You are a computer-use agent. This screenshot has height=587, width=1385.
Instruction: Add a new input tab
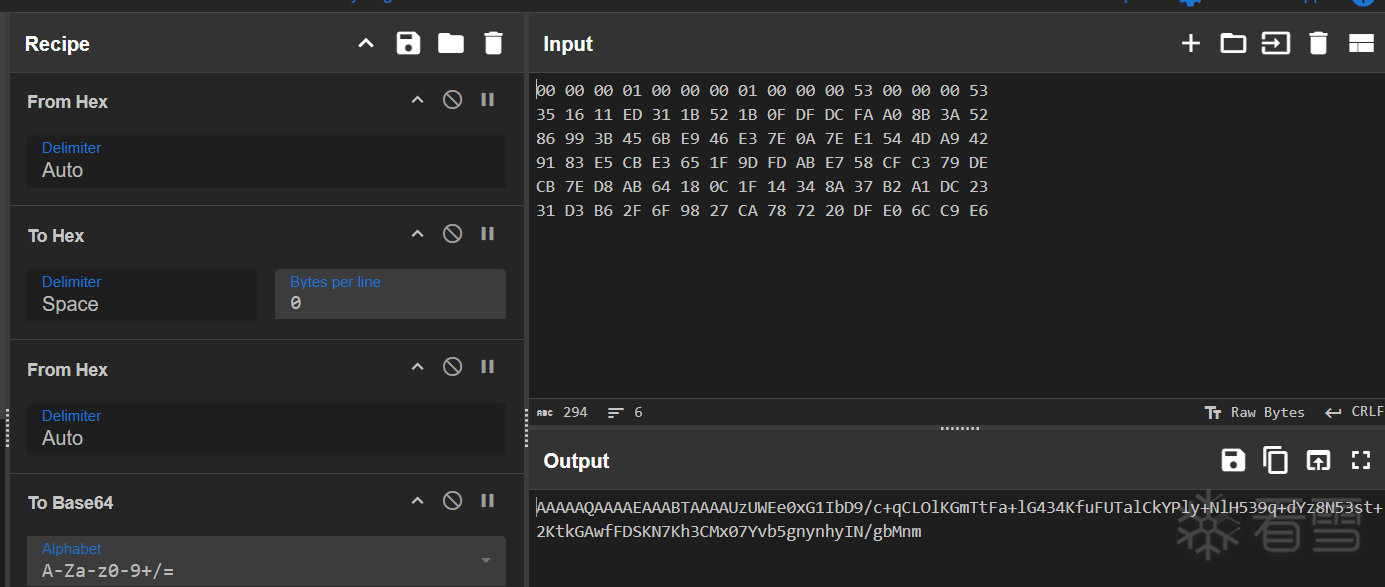pyautogui.click(x=1190, y=43)
